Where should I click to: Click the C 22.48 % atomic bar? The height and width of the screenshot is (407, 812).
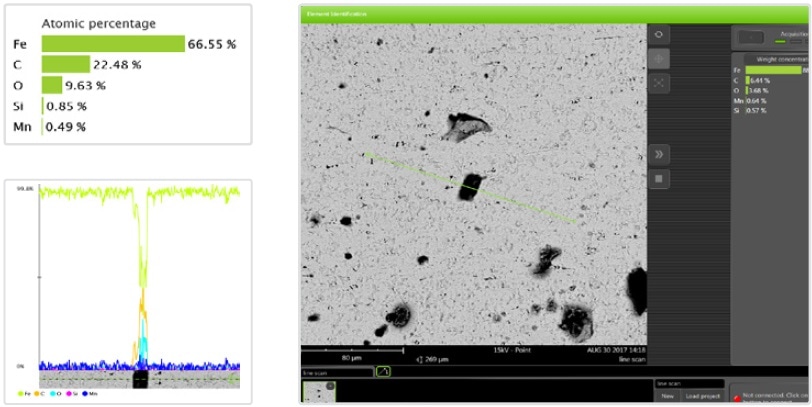(x=66, y=65)
